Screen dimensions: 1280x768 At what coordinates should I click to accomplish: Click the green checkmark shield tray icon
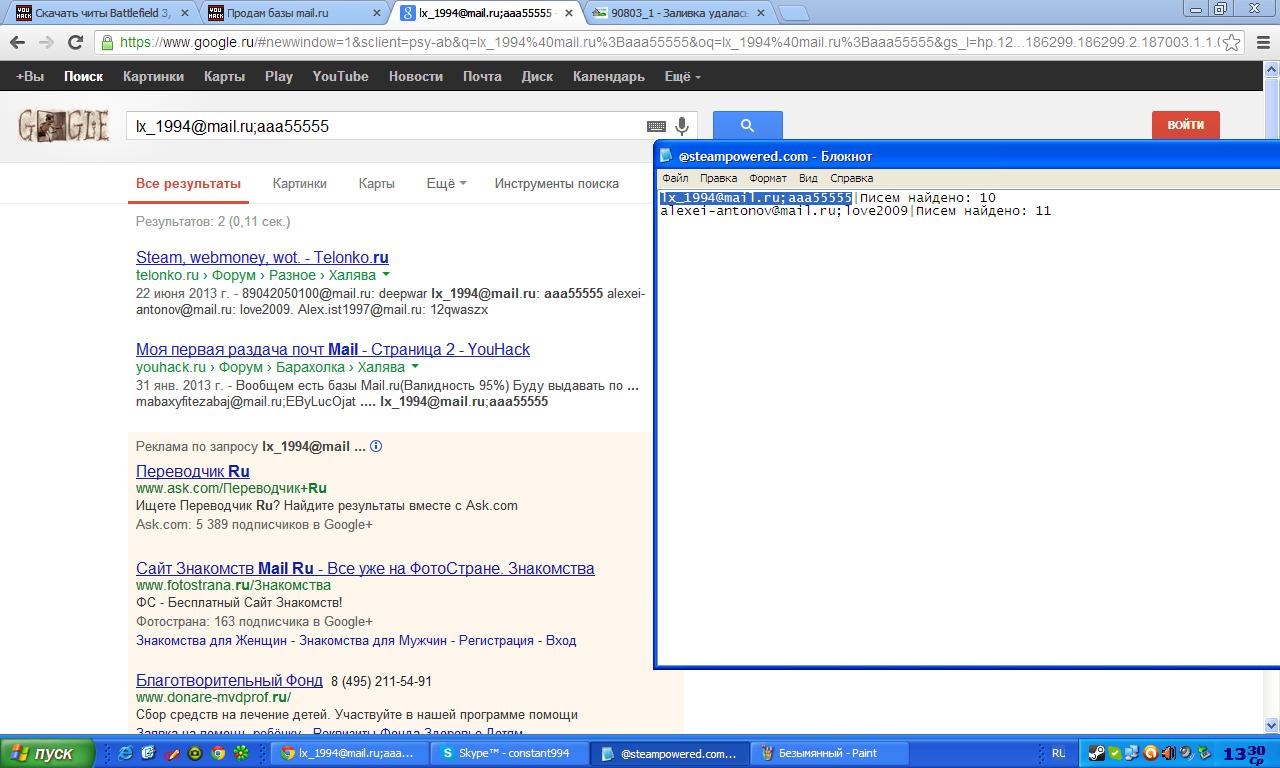tap(1115, 753)
